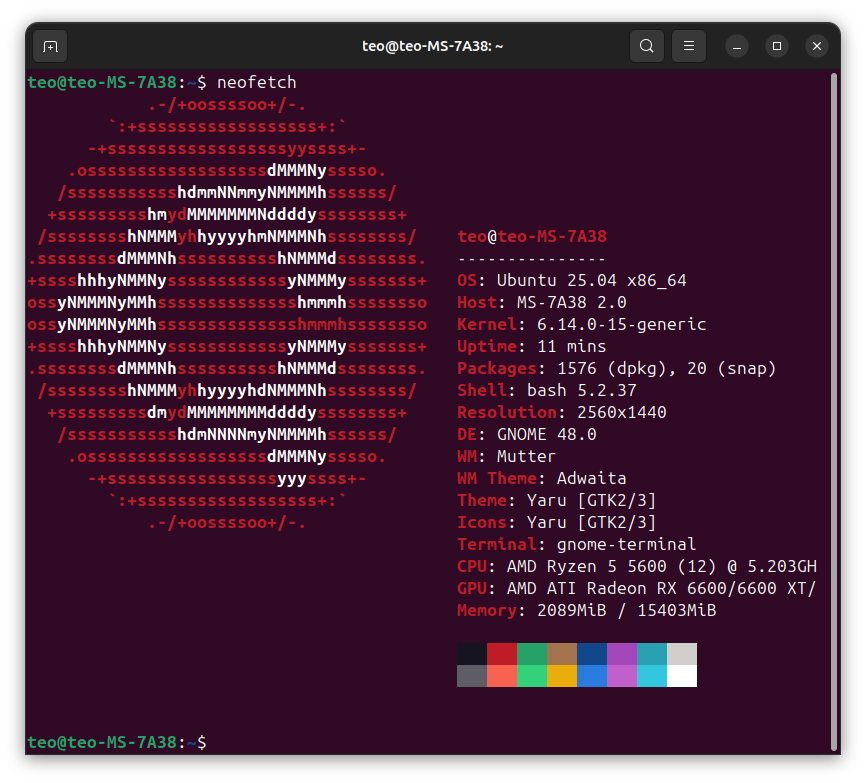Click the brown palette block

(562, 654)
